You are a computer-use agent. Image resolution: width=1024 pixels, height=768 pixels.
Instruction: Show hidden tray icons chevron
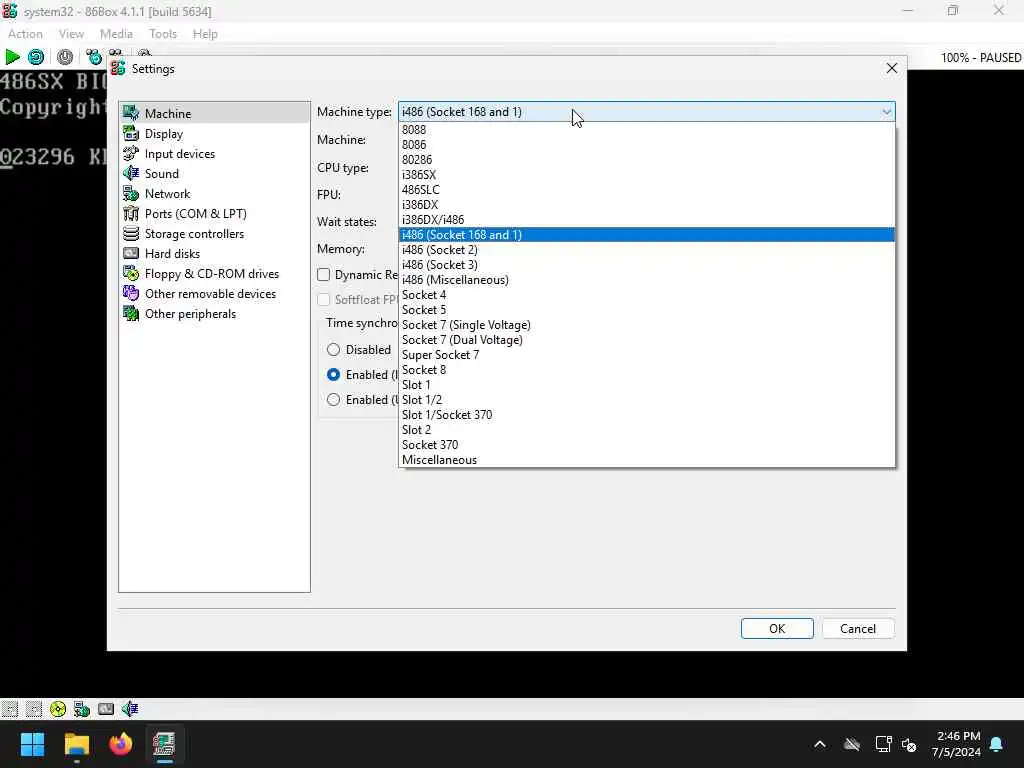coord(820,744)
